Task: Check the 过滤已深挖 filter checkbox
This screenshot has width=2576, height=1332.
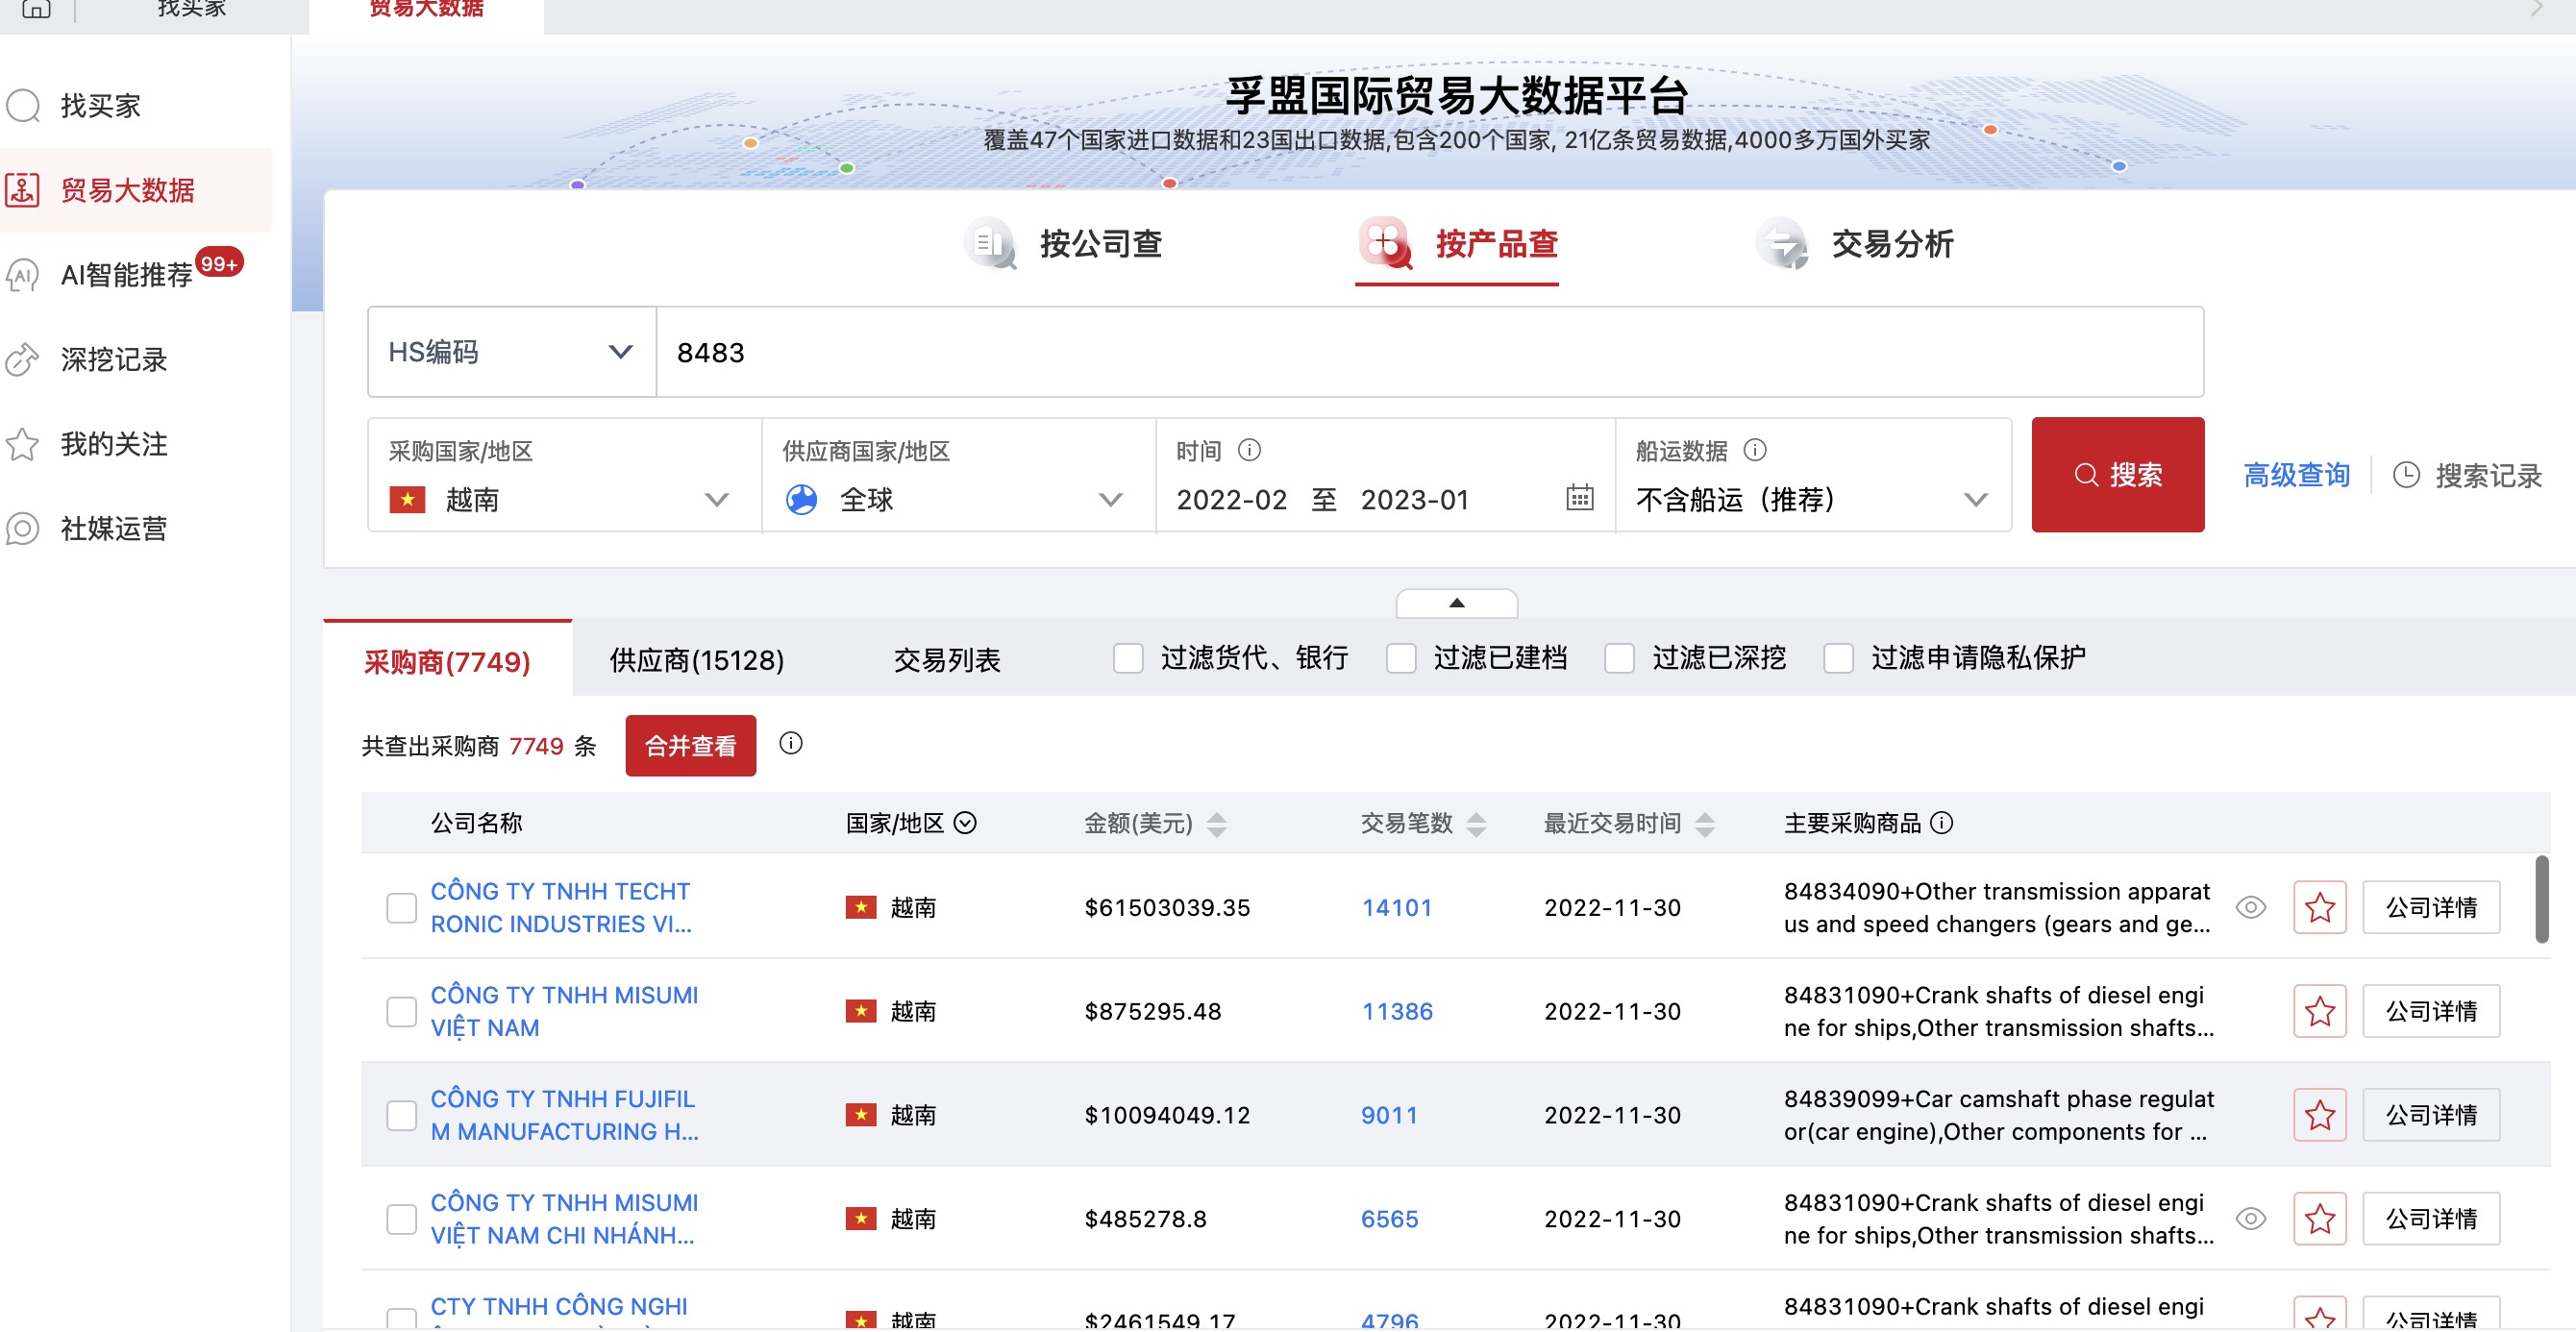Action: pos(1619,658)
